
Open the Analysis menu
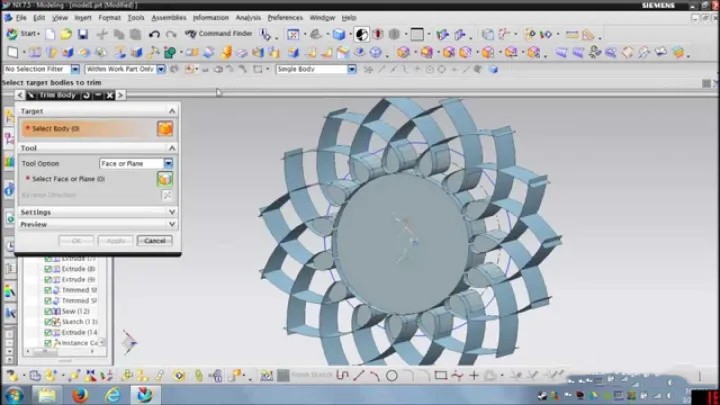(x=248, y=18)
